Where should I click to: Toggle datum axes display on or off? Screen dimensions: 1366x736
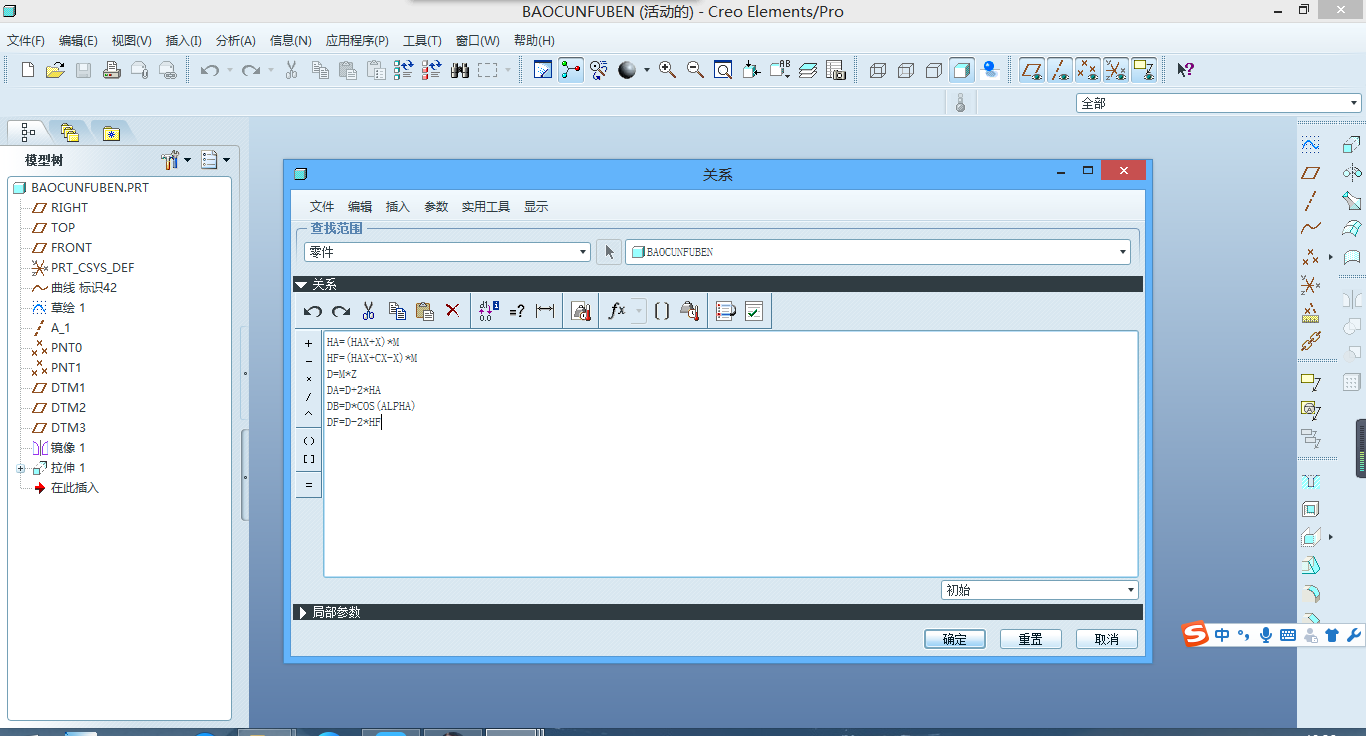click(x=1060, y=70)
